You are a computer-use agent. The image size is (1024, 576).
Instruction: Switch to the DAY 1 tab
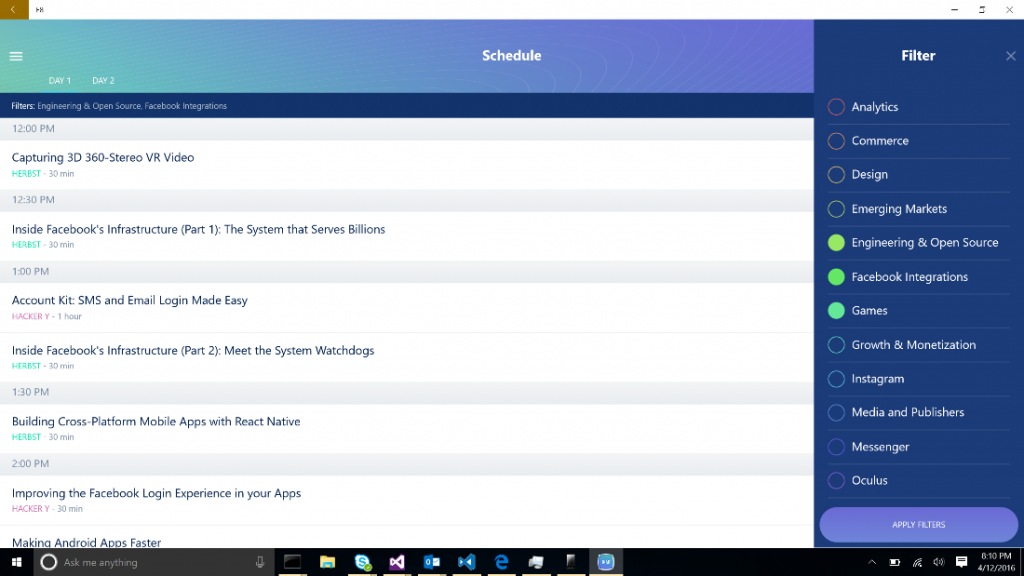click(60, 80)
